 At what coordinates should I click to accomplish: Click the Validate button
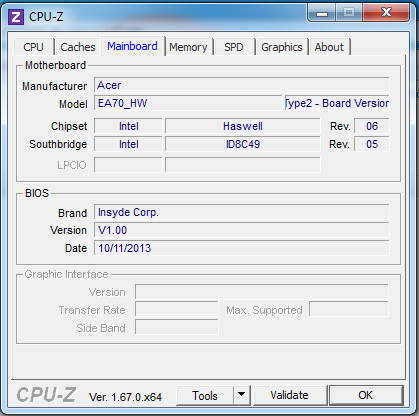[x=289, y=395]
